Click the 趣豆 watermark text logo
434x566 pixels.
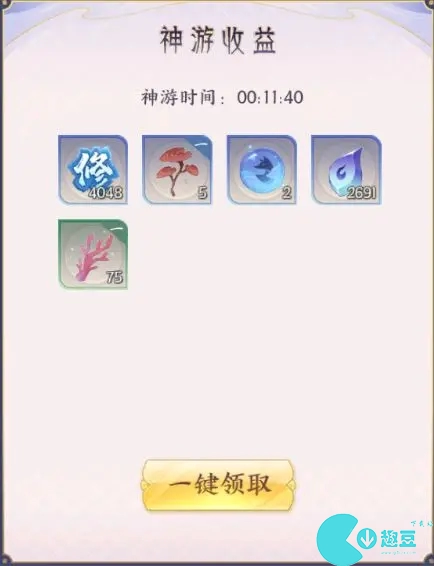[398, 539]
